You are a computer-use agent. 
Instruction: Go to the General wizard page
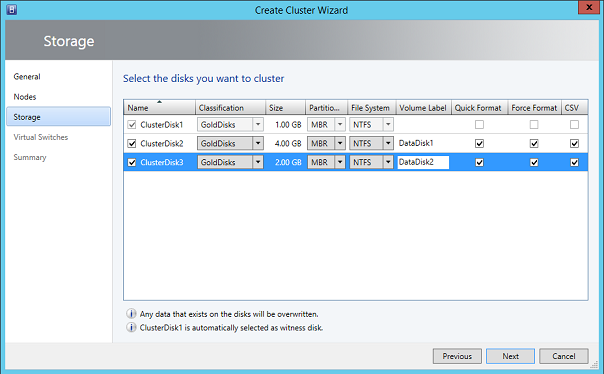[x=27, y=77]
